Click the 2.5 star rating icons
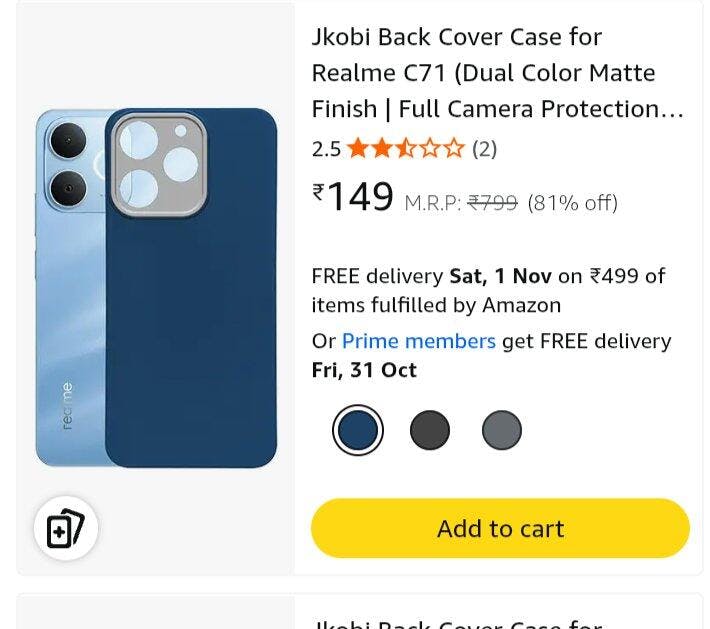 [x=406, y=149]
